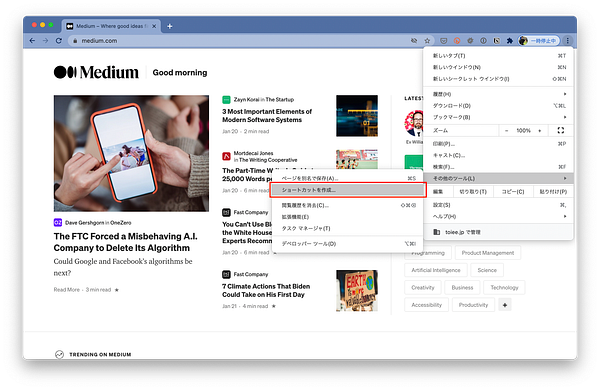Click コピー(C) in the edit row
The height and width of the screenshot is (390, 600).
click(513, 191)
